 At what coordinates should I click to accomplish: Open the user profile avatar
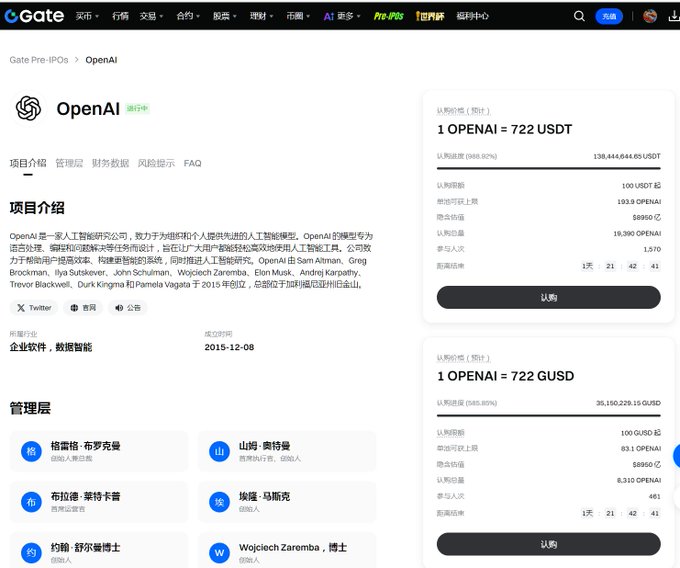(x=650, y=16)
